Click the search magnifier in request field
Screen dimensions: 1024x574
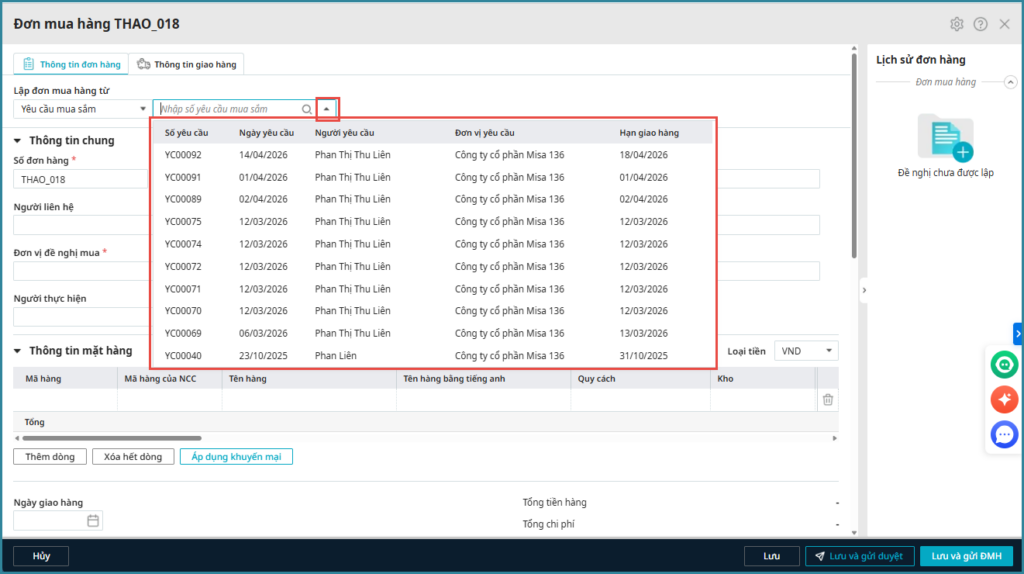coord(306,109)
